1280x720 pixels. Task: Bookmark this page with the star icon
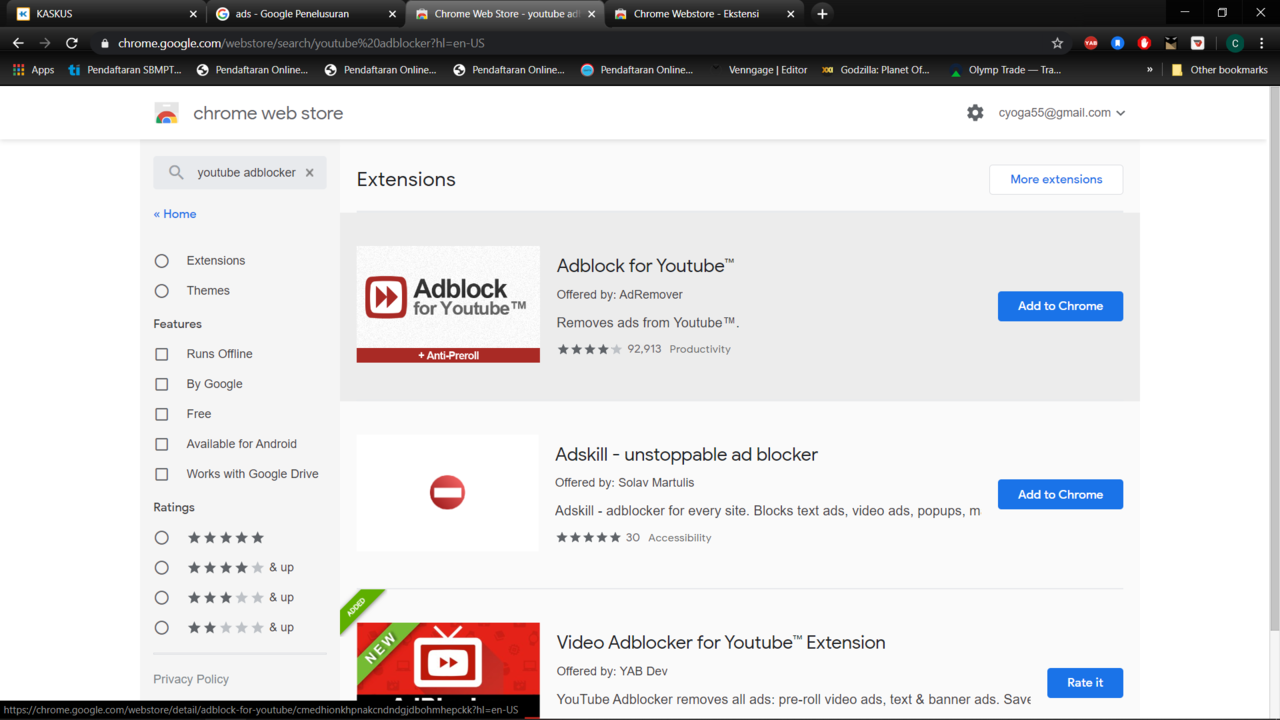[x=1057, y=43]
